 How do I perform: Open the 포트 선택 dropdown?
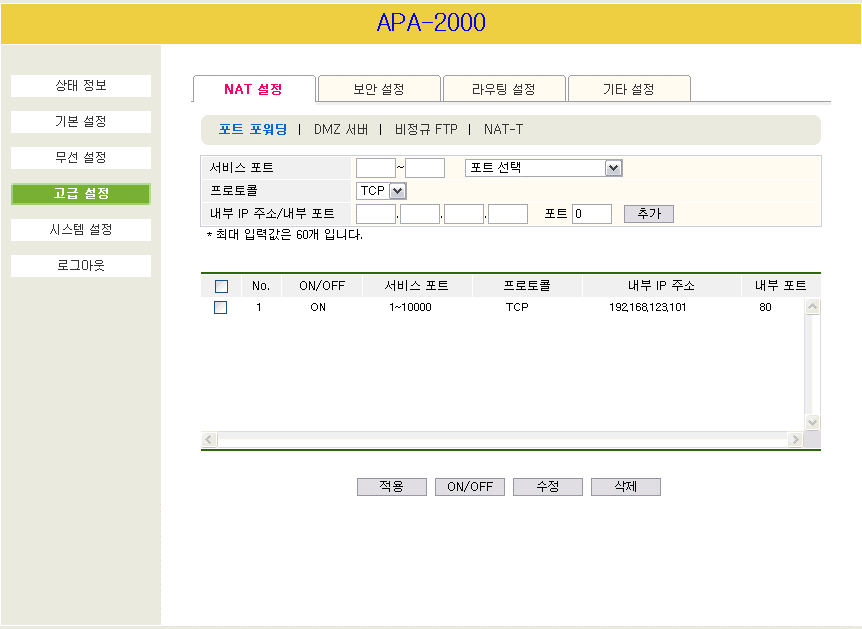544,168
